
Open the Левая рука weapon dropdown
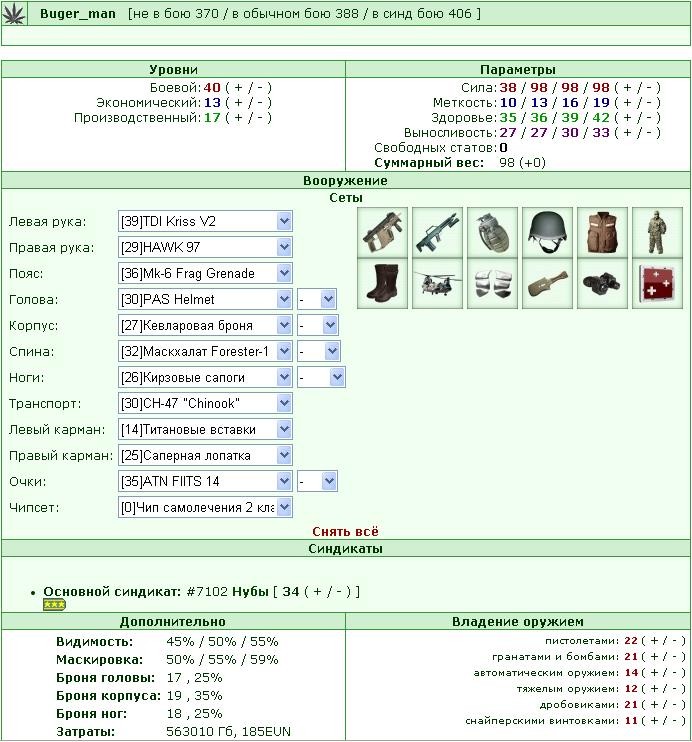pos(205,221)
